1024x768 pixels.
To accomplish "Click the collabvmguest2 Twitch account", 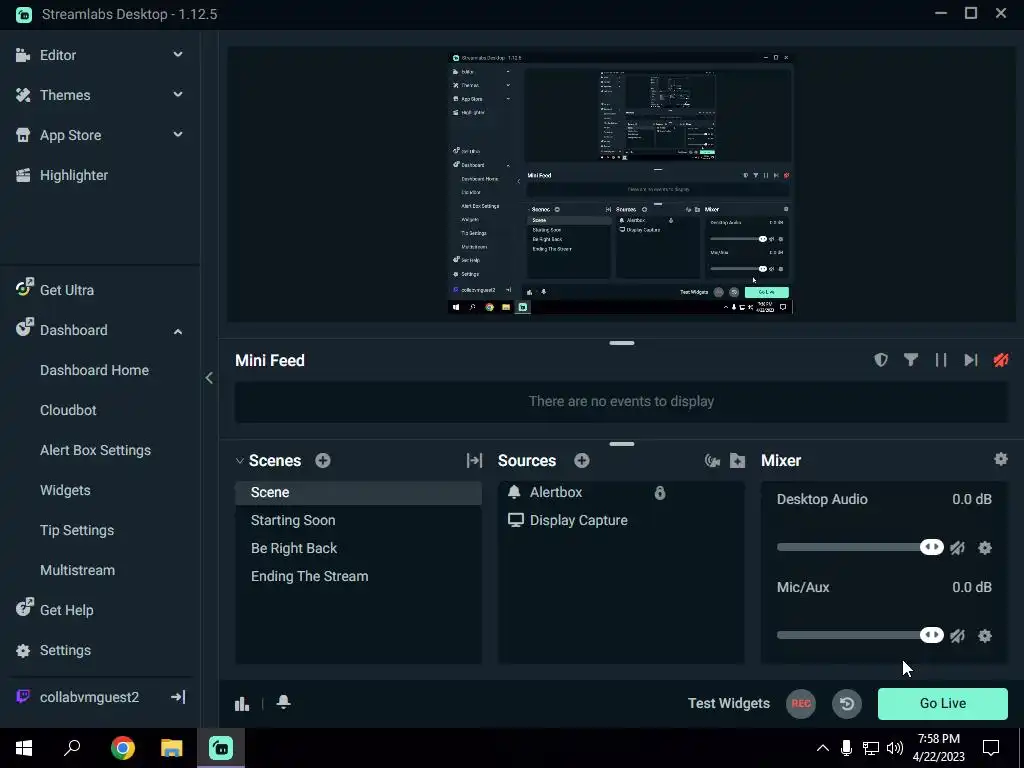I will (89, 697).
